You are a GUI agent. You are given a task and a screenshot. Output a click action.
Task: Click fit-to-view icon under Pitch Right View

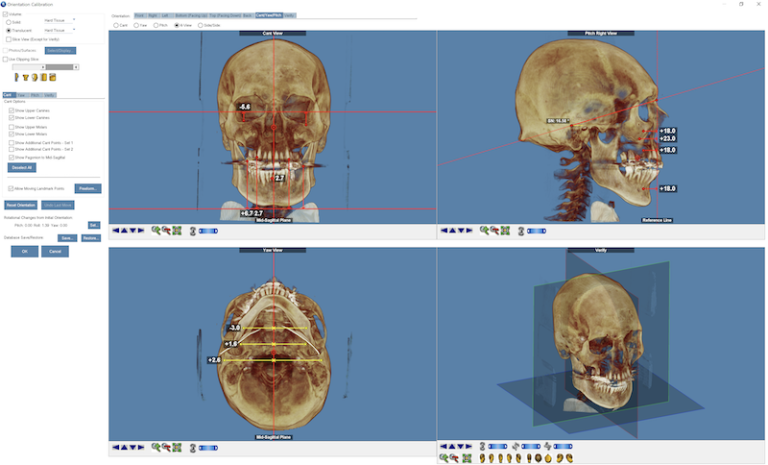505,230
